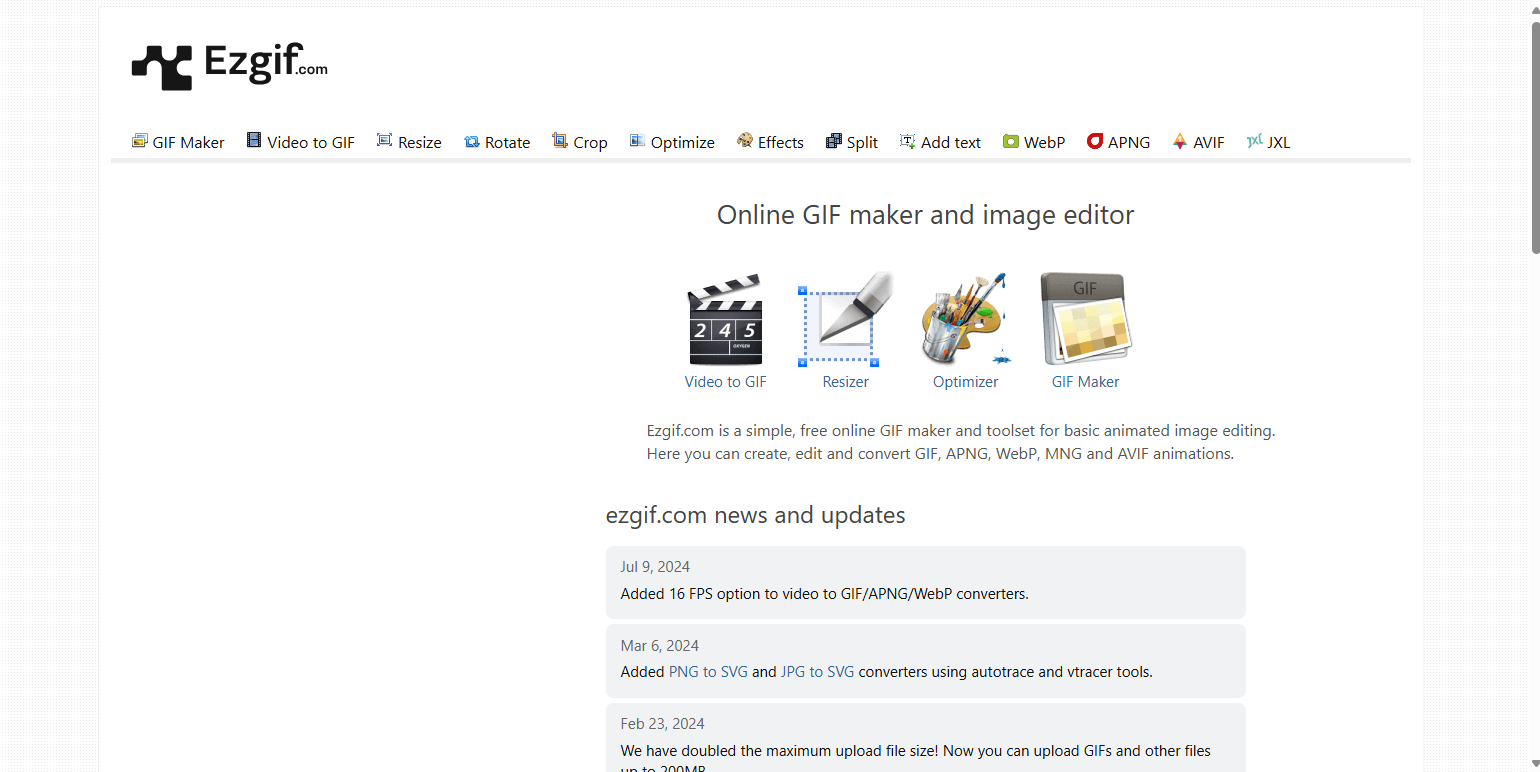Screen dimensions: 1540x772
Task: Click the 'We have doubled the maximum upload' text
Action: coord(916,751)
